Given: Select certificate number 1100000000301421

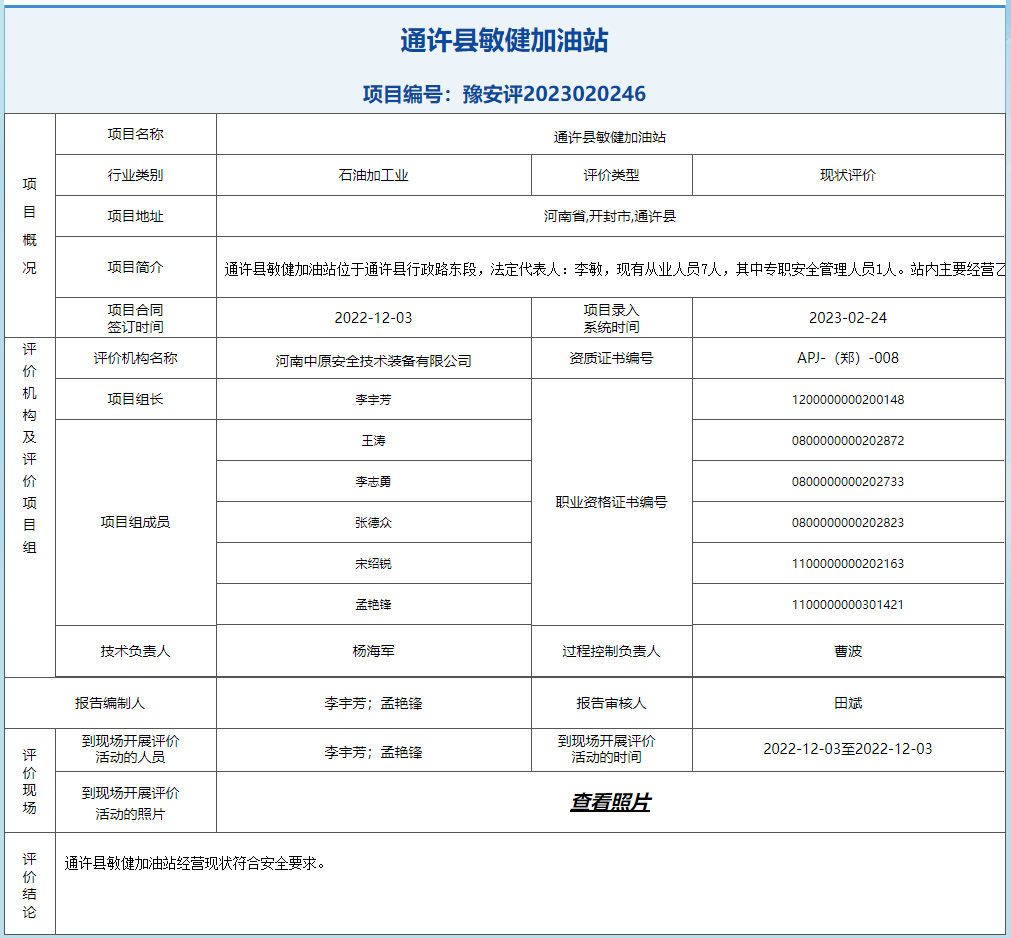Looking at the screenshot, I should (x=848, y=605).
